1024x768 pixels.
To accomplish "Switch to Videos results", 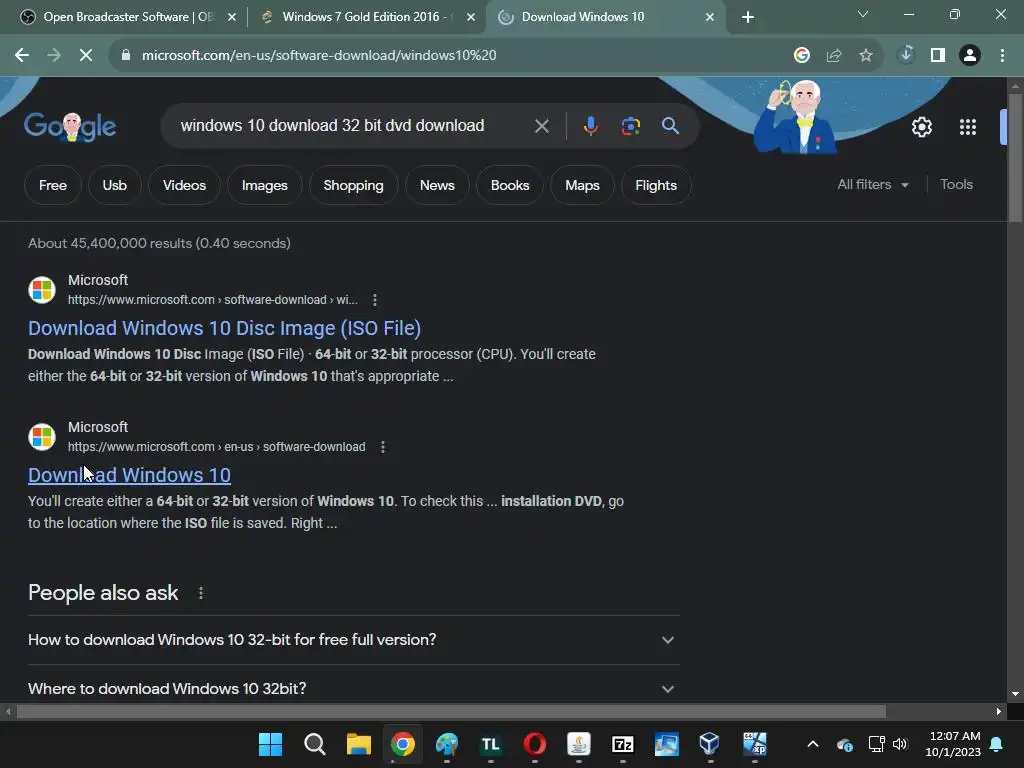I will [184, 185].
